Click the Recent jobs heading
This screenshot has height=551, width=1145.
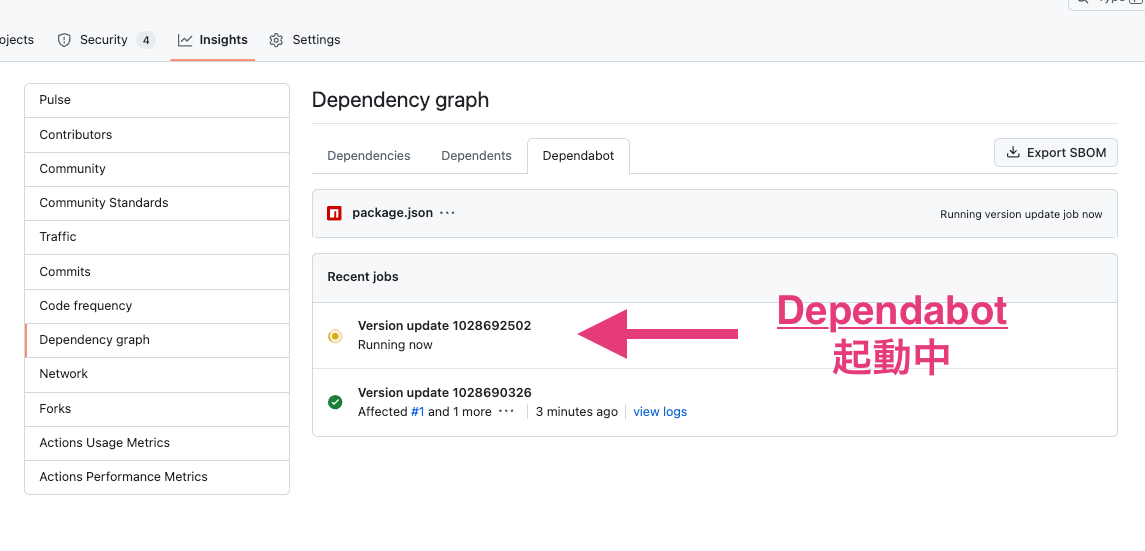[363, 277]
